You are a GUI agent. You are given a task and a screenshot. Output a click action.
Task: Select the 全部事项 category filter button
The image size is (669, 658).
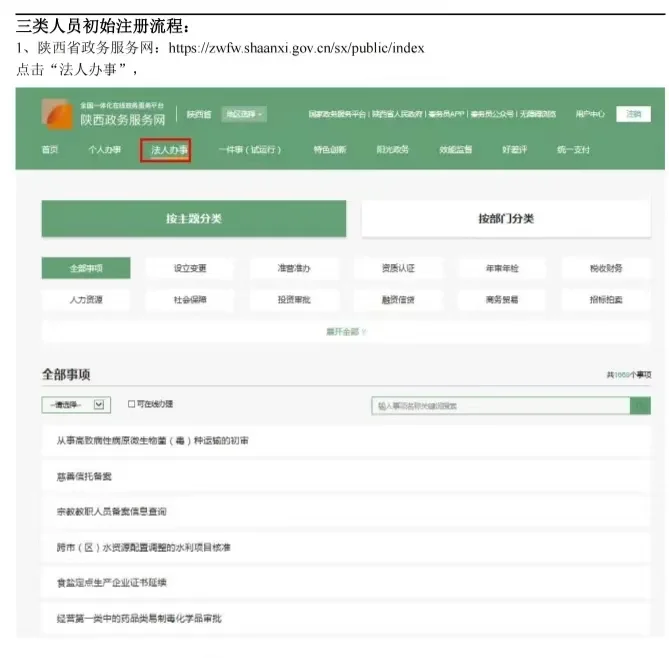pos(86,268)
